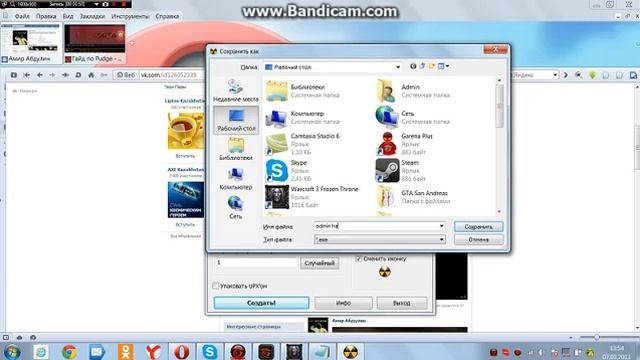Open the Инструменты menu
This screenshot has width=640, height=360.
tap(130, 16)
